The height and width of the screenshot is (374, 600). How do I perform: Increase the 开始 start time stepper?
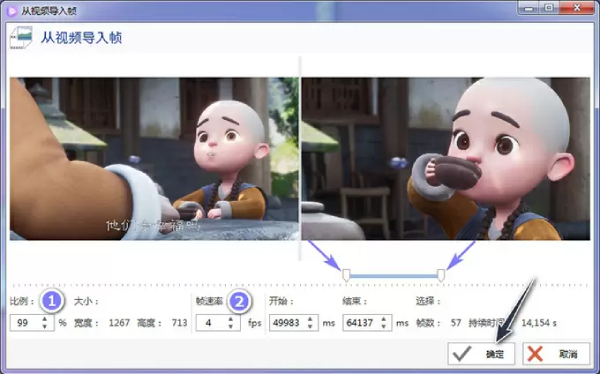310,319
